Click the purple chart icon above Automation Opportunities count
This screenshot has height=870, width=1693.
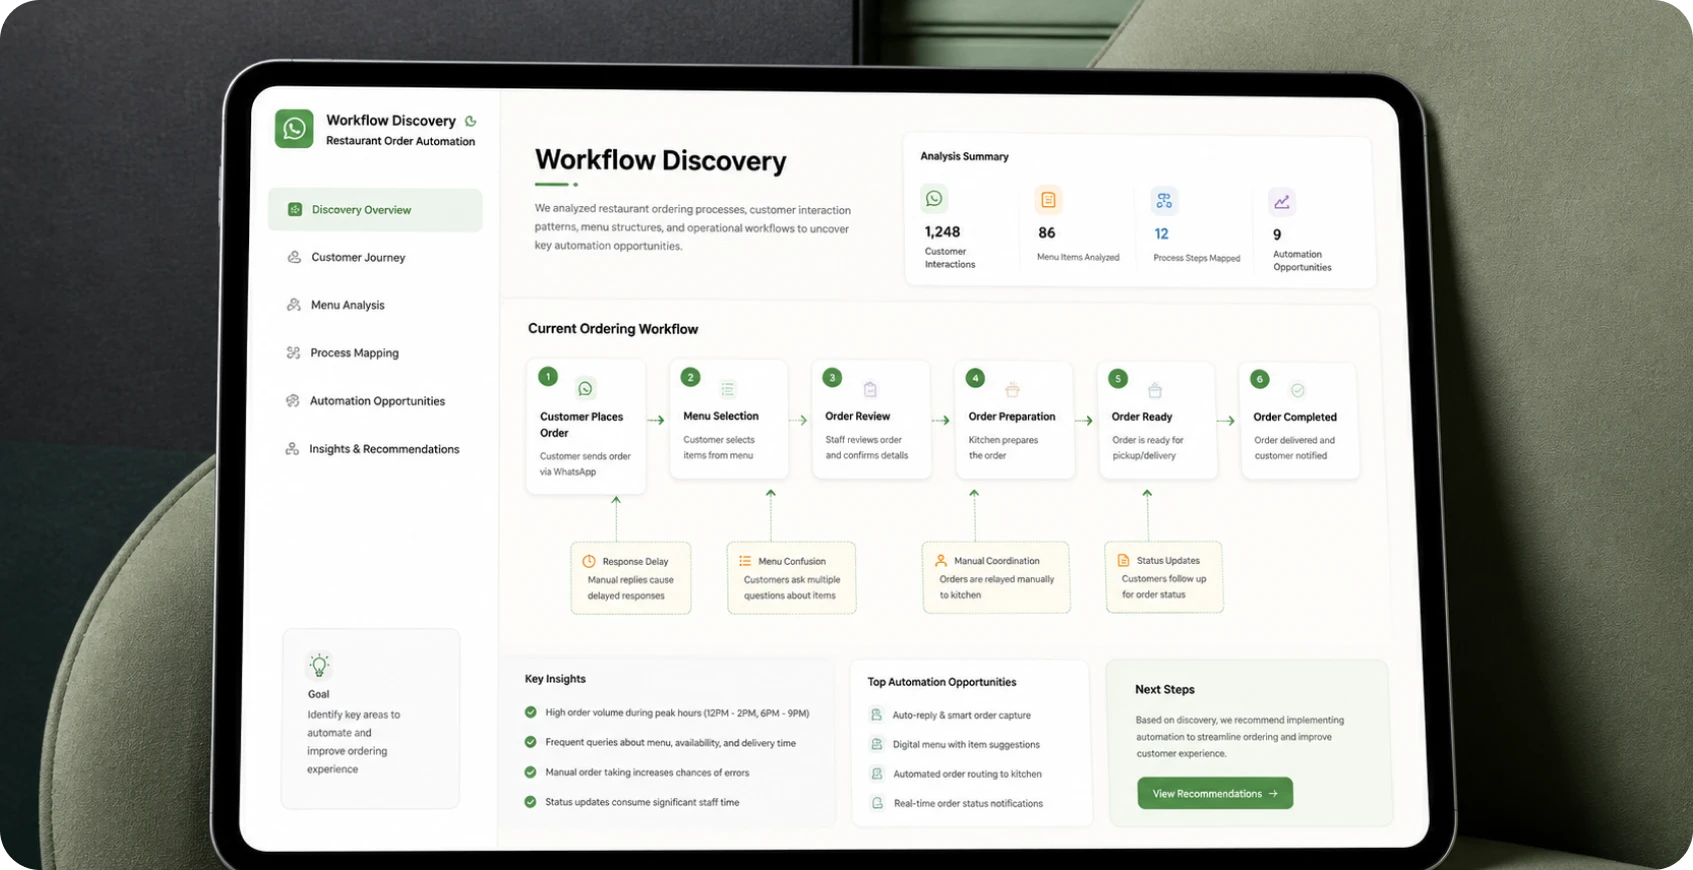(1282, 202)
